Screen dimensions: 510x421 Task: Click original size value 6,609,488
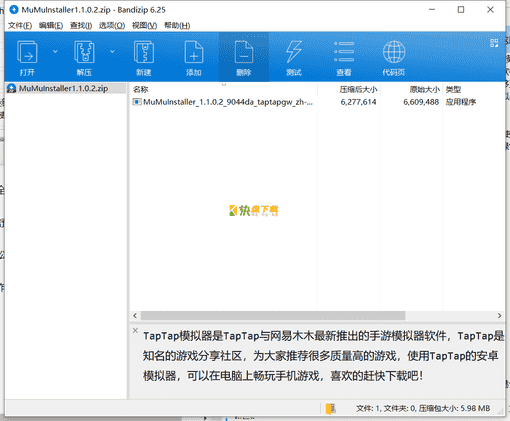coord(421,102)
